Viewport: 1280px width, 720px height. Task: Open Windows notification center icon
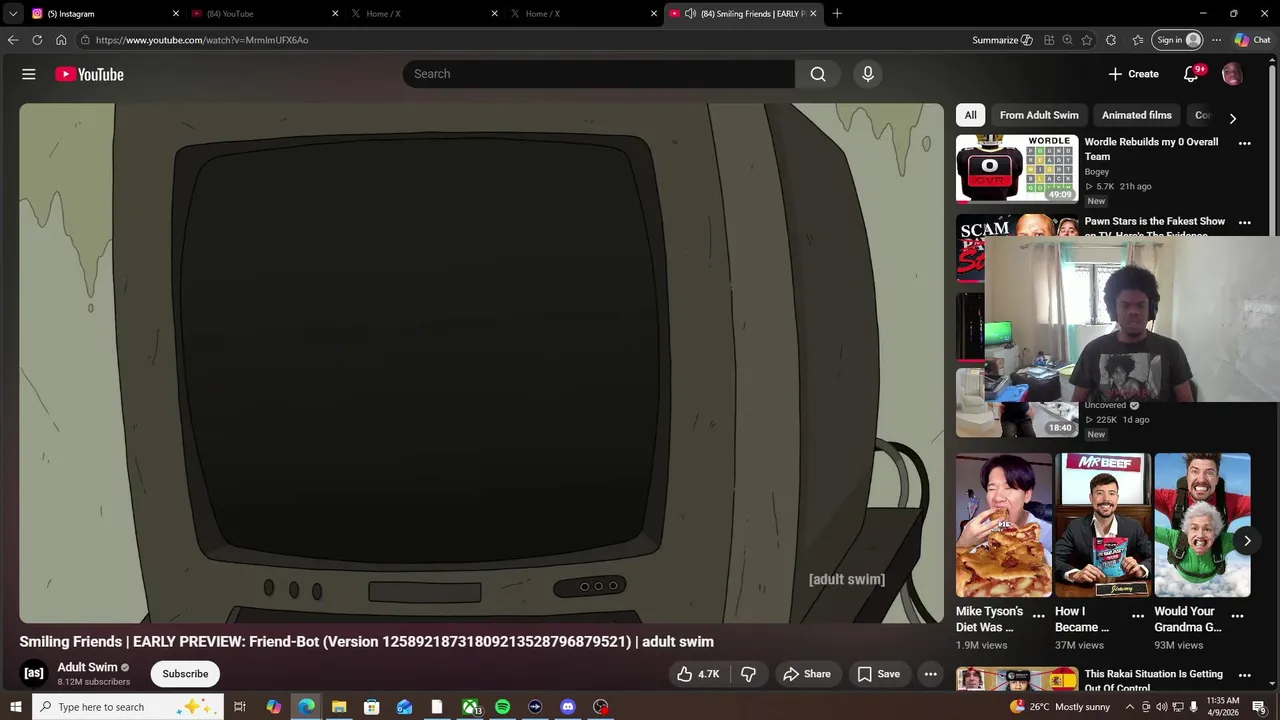click(1260, 707)
